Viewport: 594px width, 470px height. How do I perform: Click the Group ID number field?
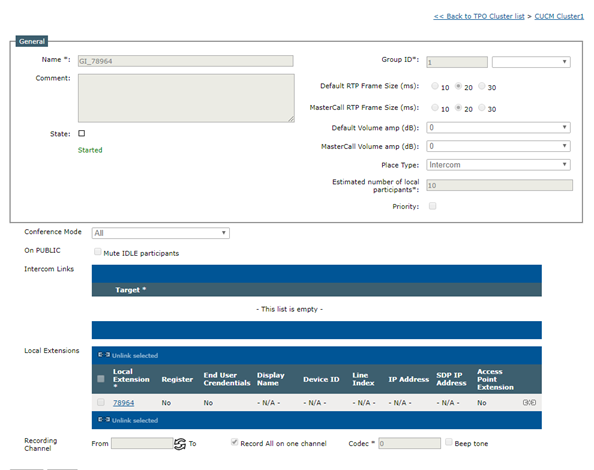457,62
